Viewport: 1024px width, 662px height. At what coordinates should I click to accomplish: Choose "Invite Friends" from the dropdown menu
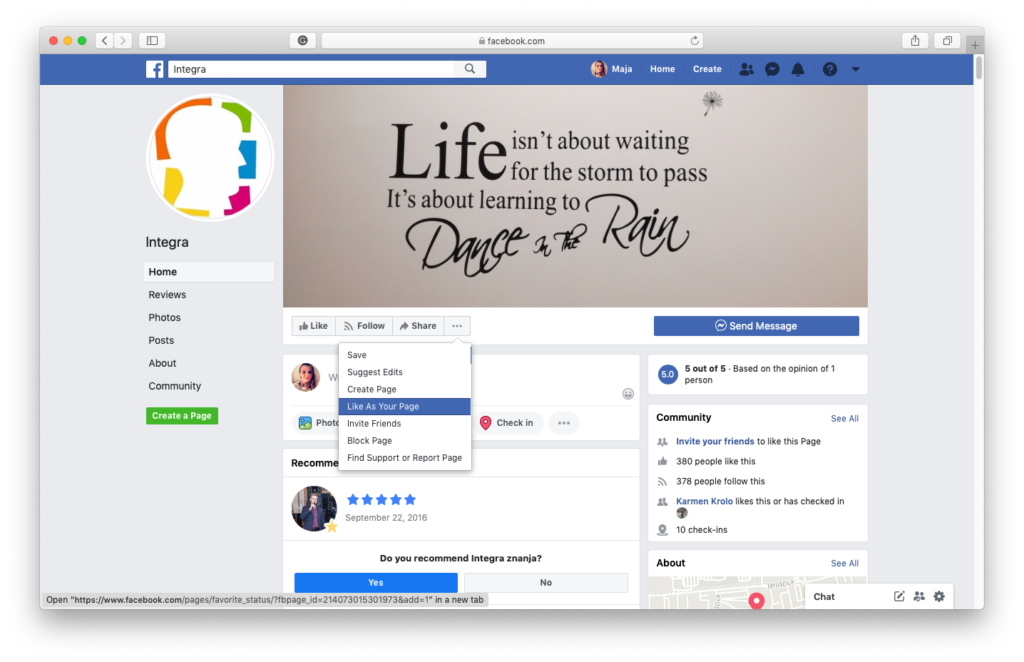[374, 423]
